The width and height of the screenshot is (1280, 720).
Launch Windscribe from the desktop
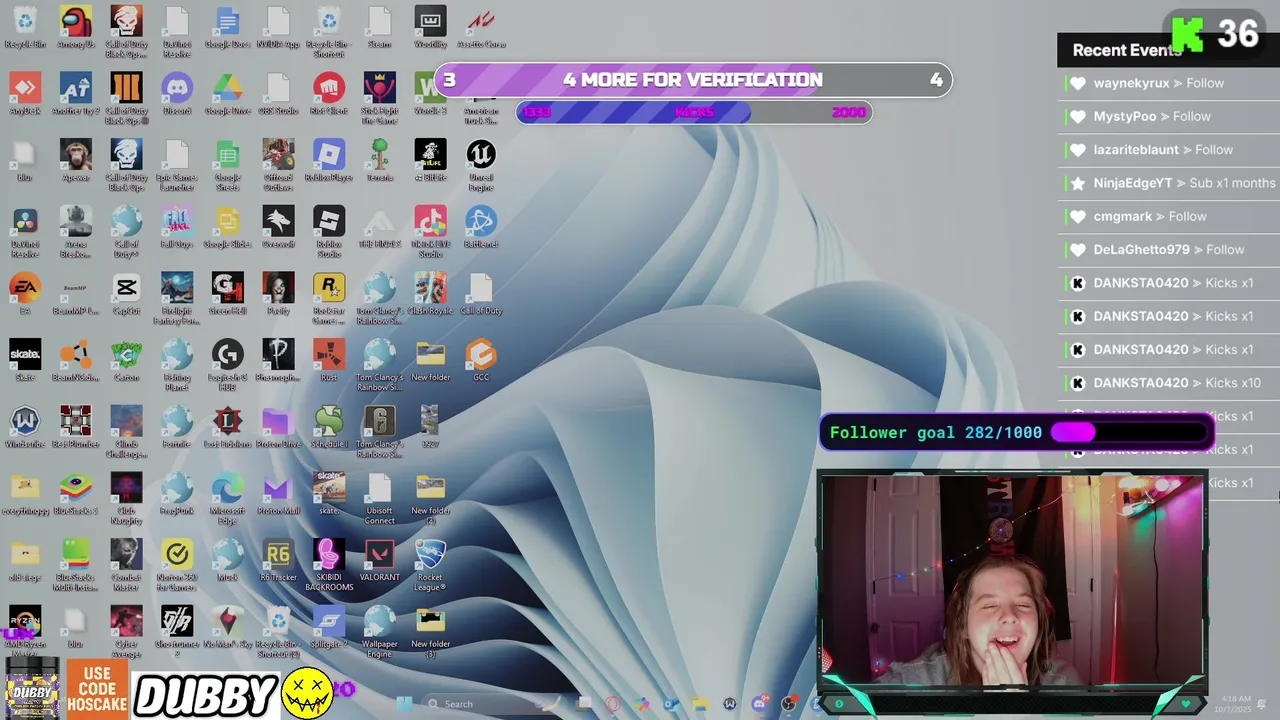click(x=25, y=427)
